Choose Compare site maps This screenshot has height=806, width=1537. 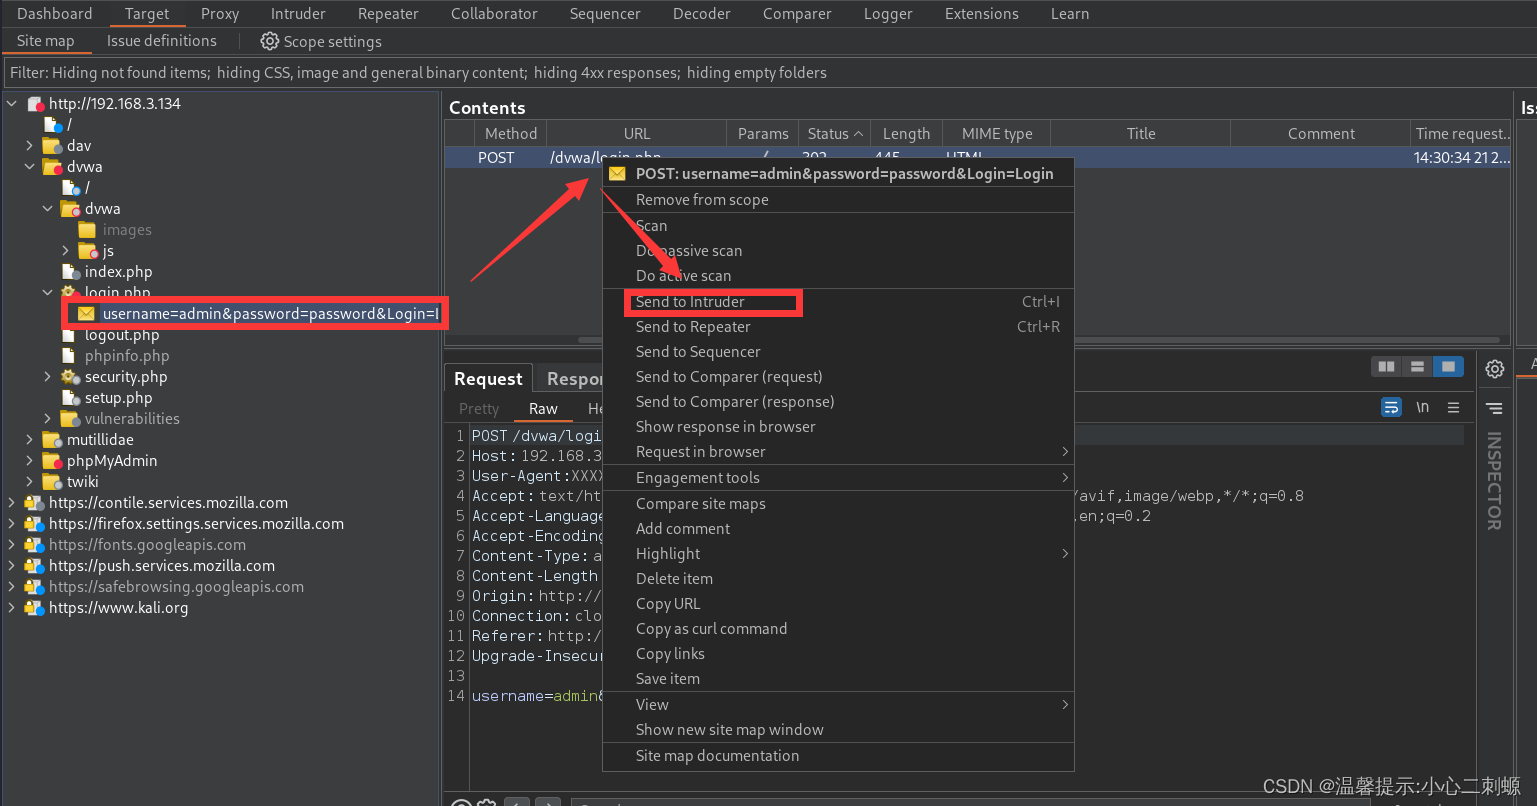(838, 504)
